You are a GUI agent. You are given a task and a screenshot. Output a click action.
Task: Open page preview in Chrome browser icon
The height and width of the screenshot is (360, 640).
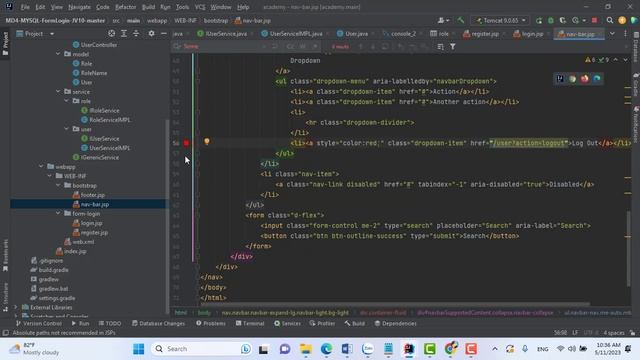pyautogui.click(x=572, y=79)
